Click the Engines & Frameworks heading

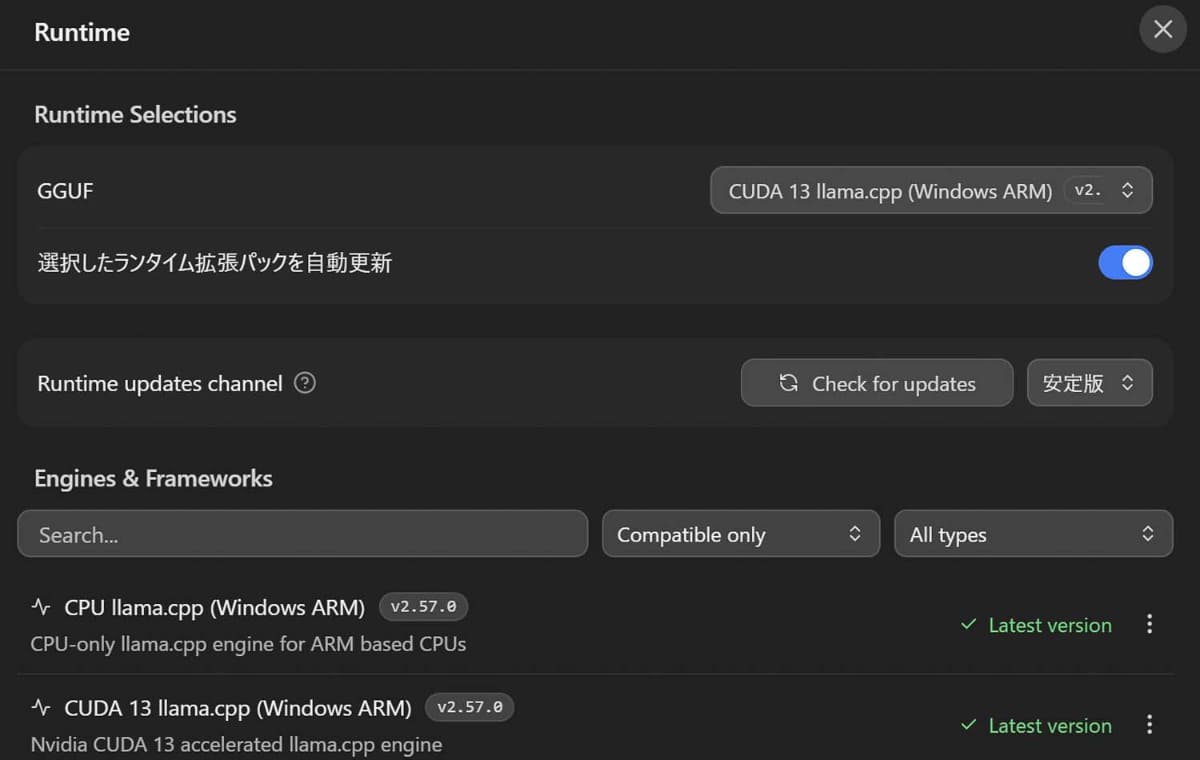153,478
